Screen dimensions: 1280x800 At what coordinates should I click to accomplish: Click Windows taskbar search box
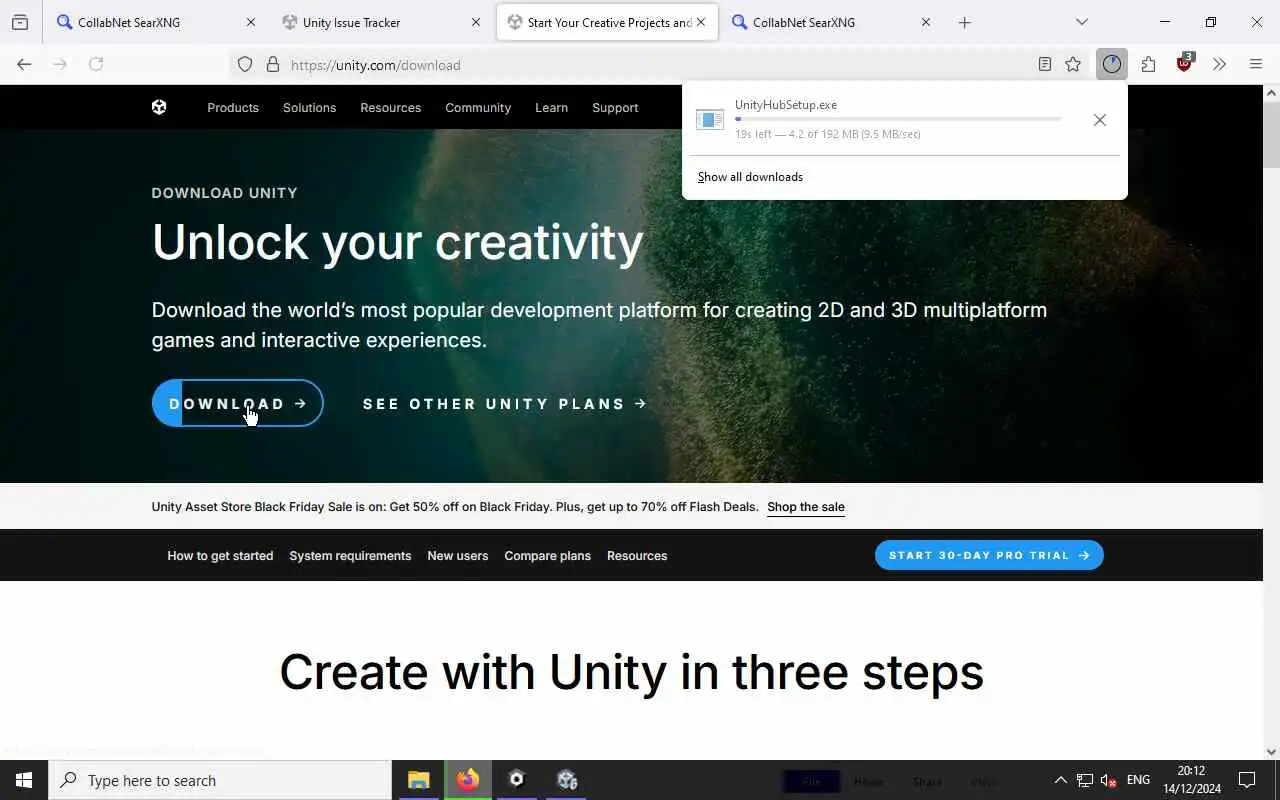tap(220, 780)
